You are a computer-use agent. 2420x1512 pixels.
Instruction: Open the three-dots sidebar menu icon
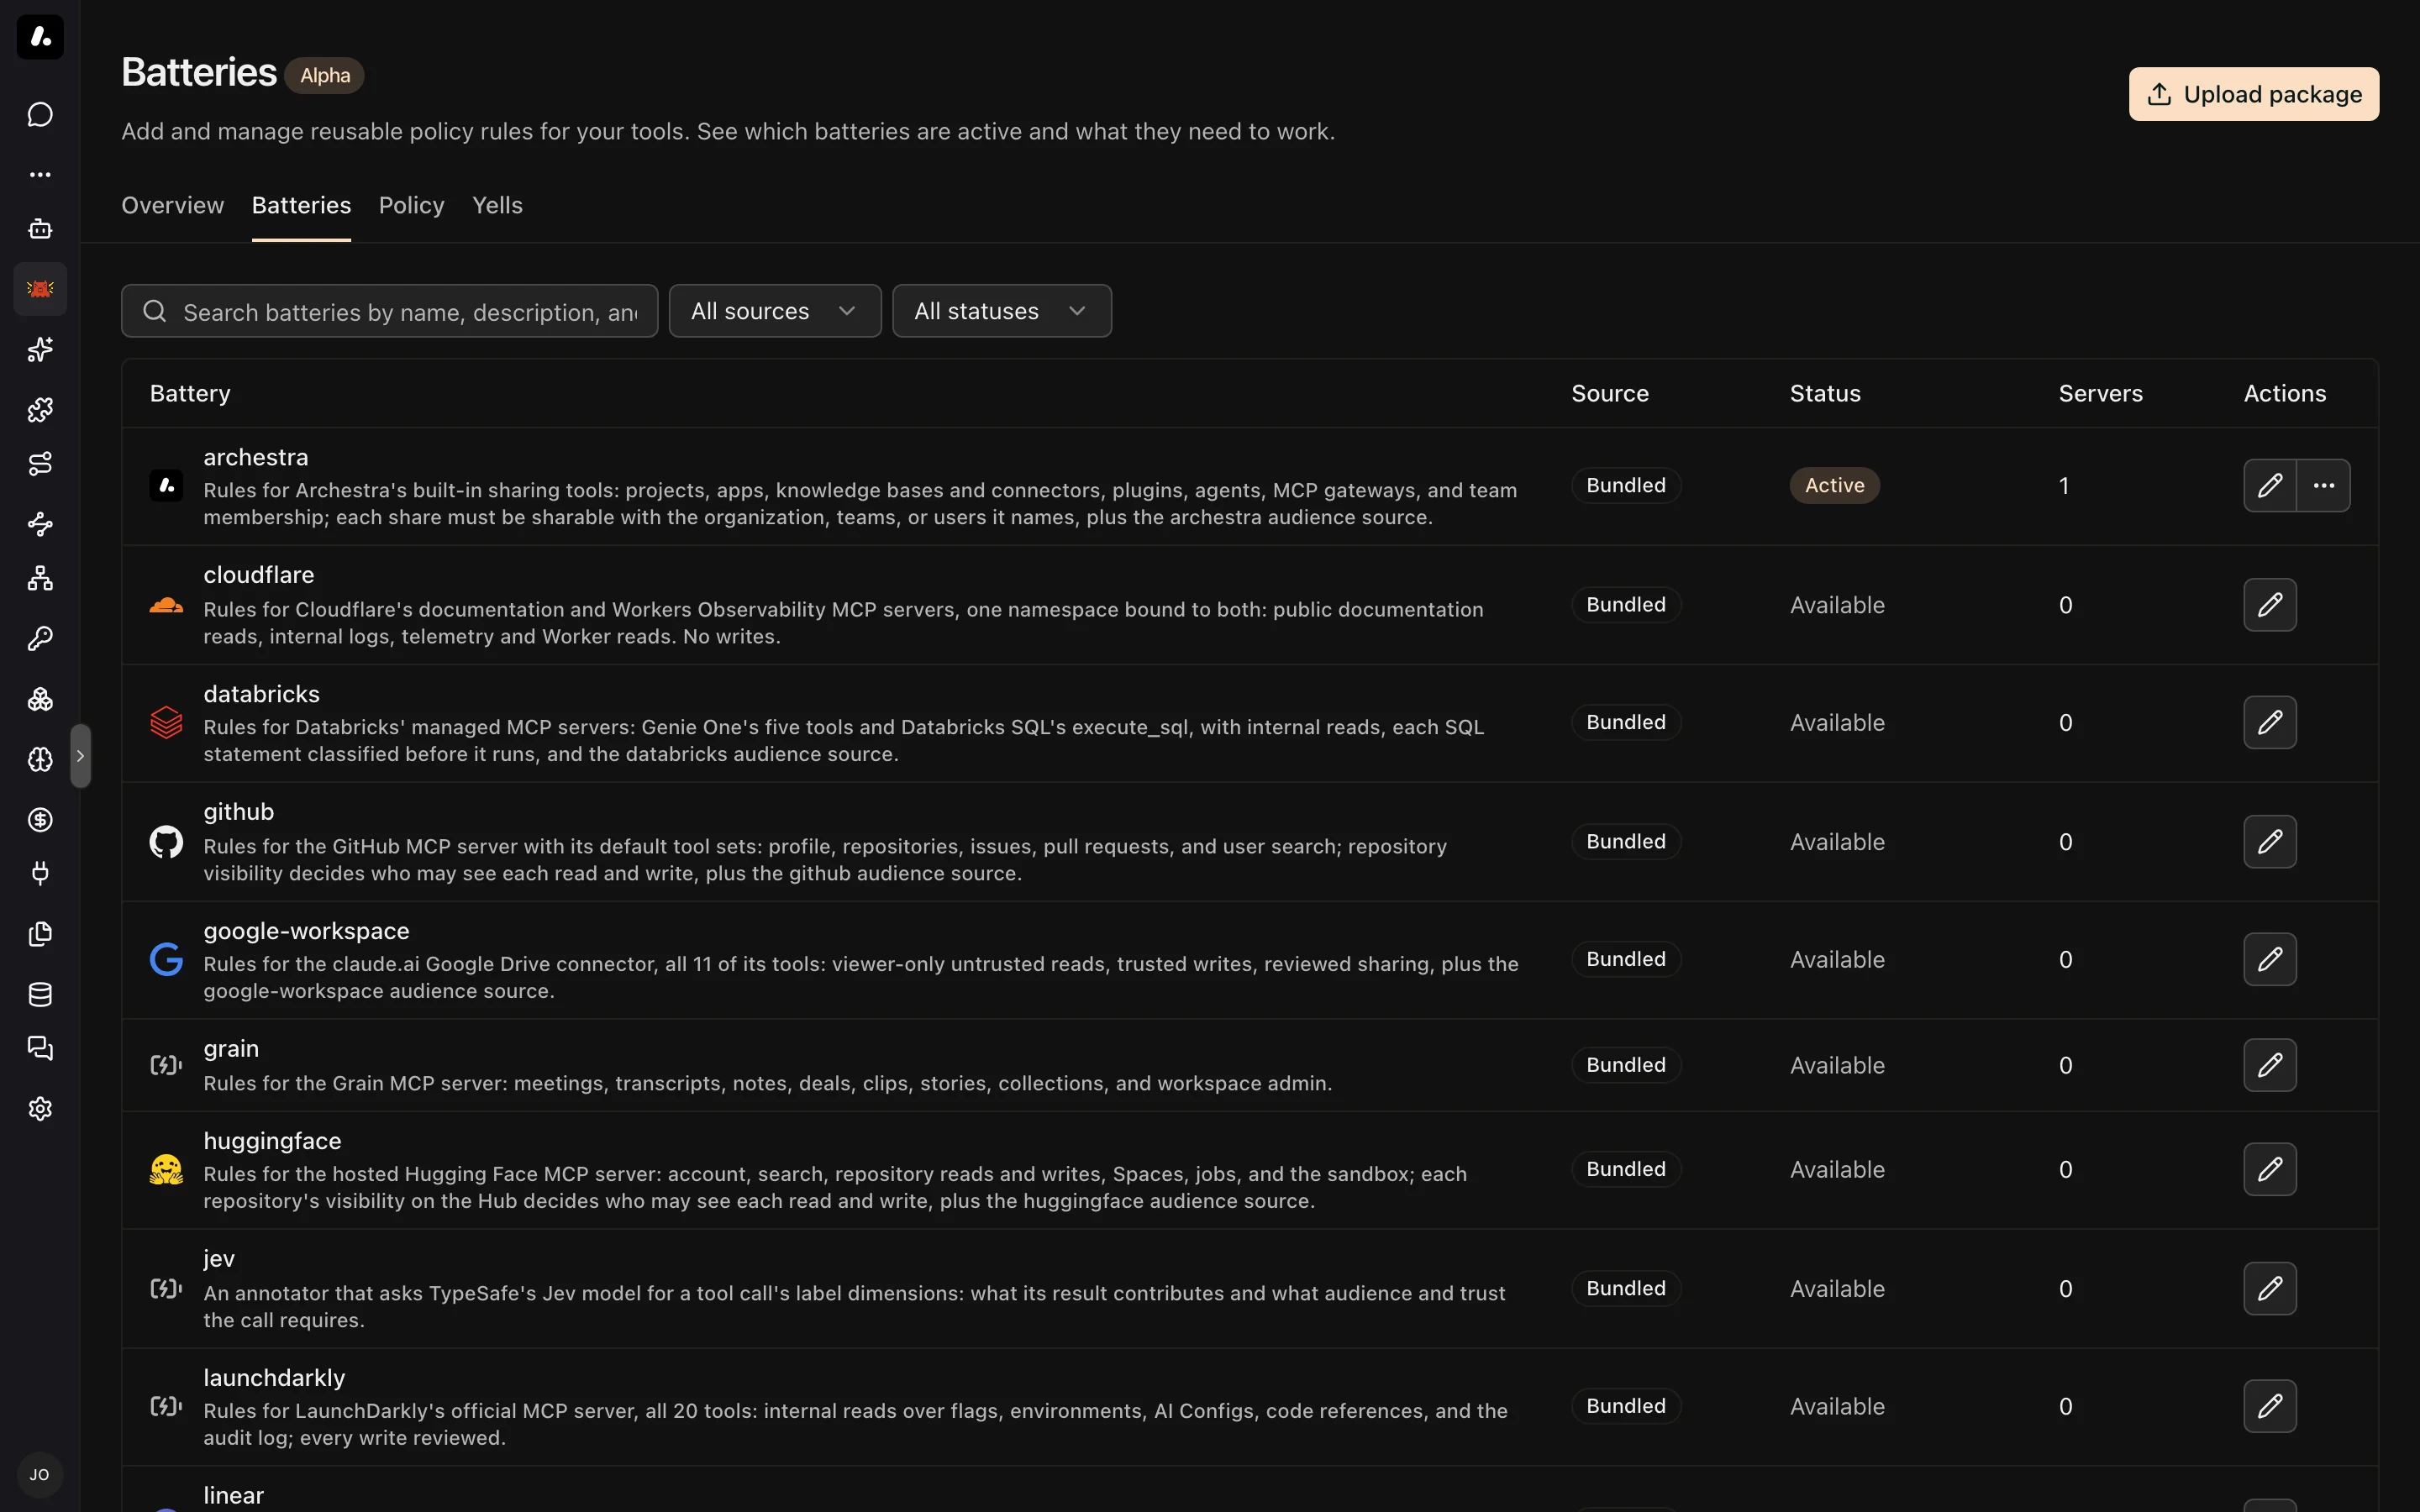40,174
